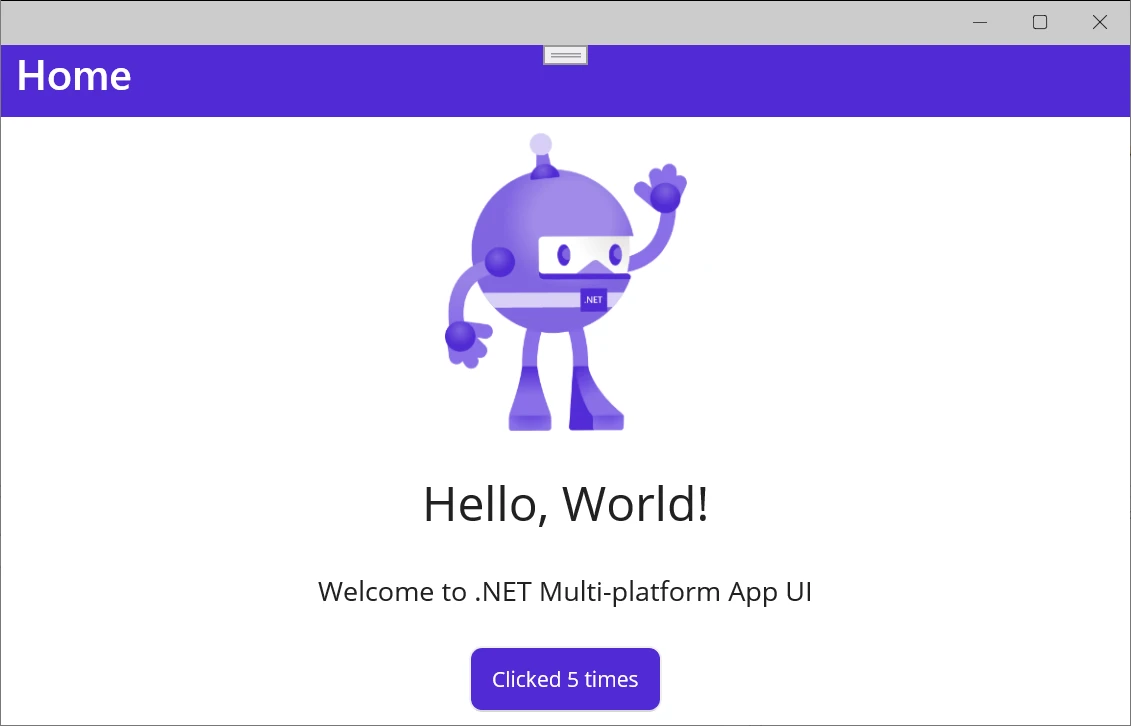
Task: Select the "Welcome to .NET Multi-platform App UI" text
Action: click(565, 592)
